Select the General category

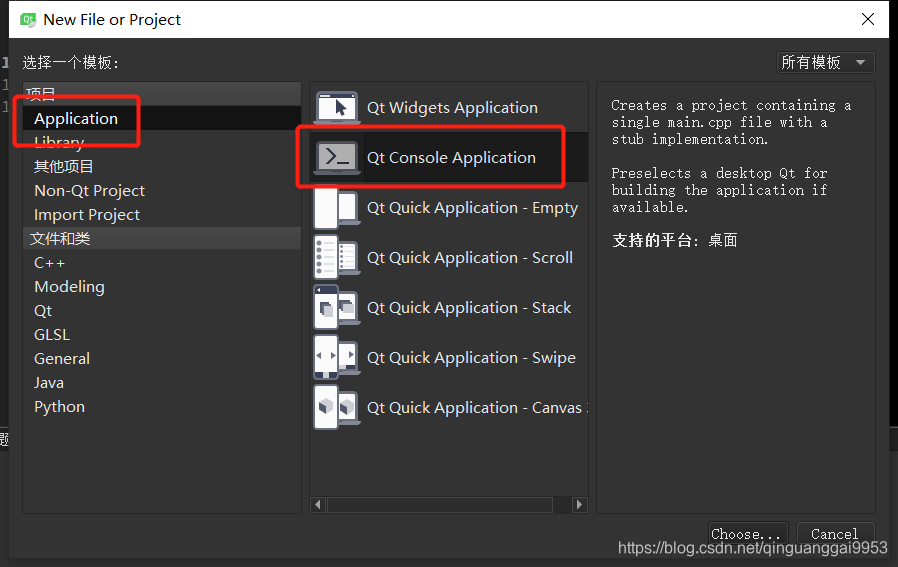coord(162,359)
